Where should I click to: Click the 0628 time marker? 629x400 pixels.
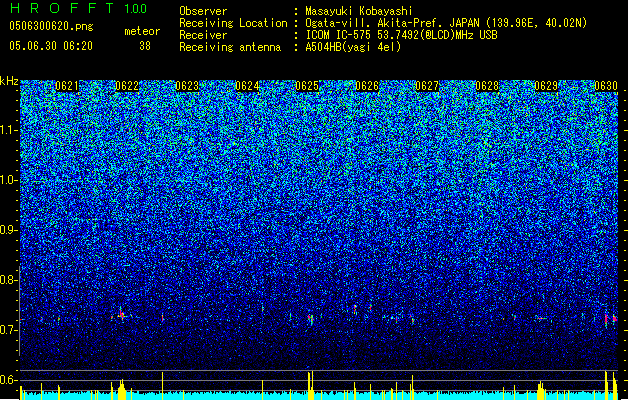(487, 86)
